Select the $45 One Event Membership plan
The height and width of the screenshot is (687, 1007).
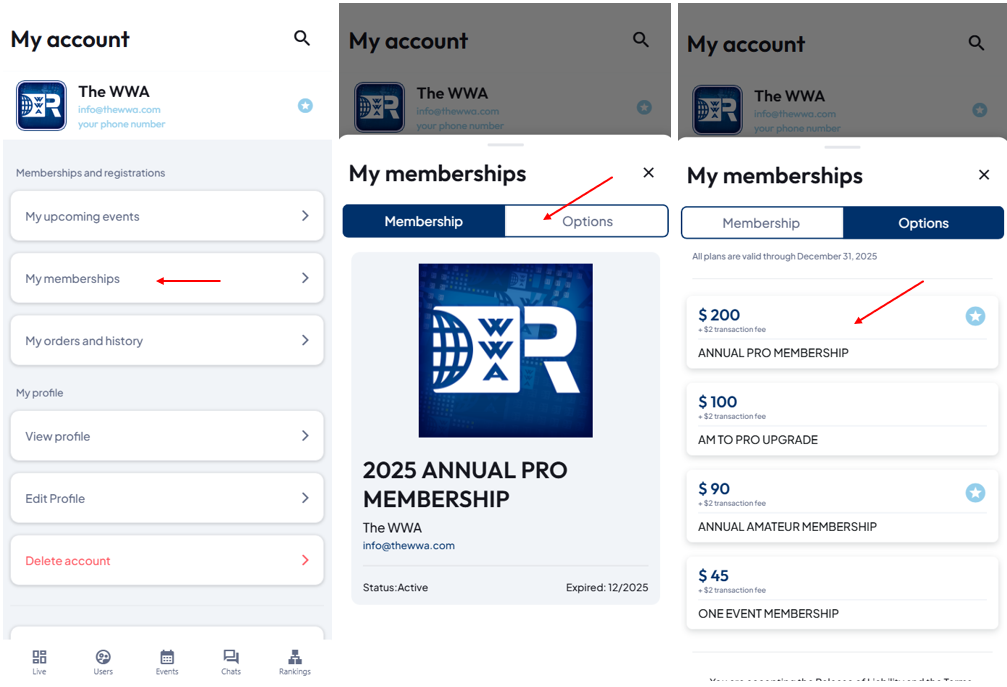click(842, 593)
